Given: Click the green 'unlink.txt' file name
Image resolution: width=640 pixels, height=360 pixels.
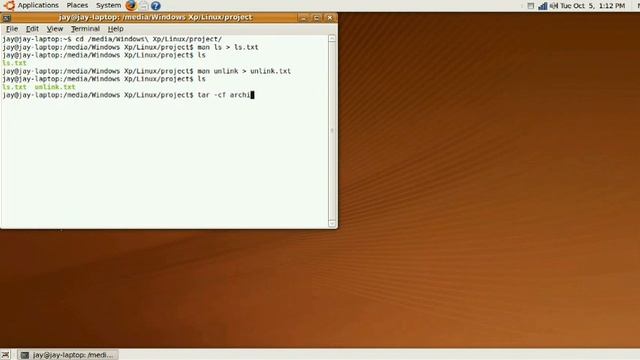Looking at the screenshot, I should click(55, 87).
